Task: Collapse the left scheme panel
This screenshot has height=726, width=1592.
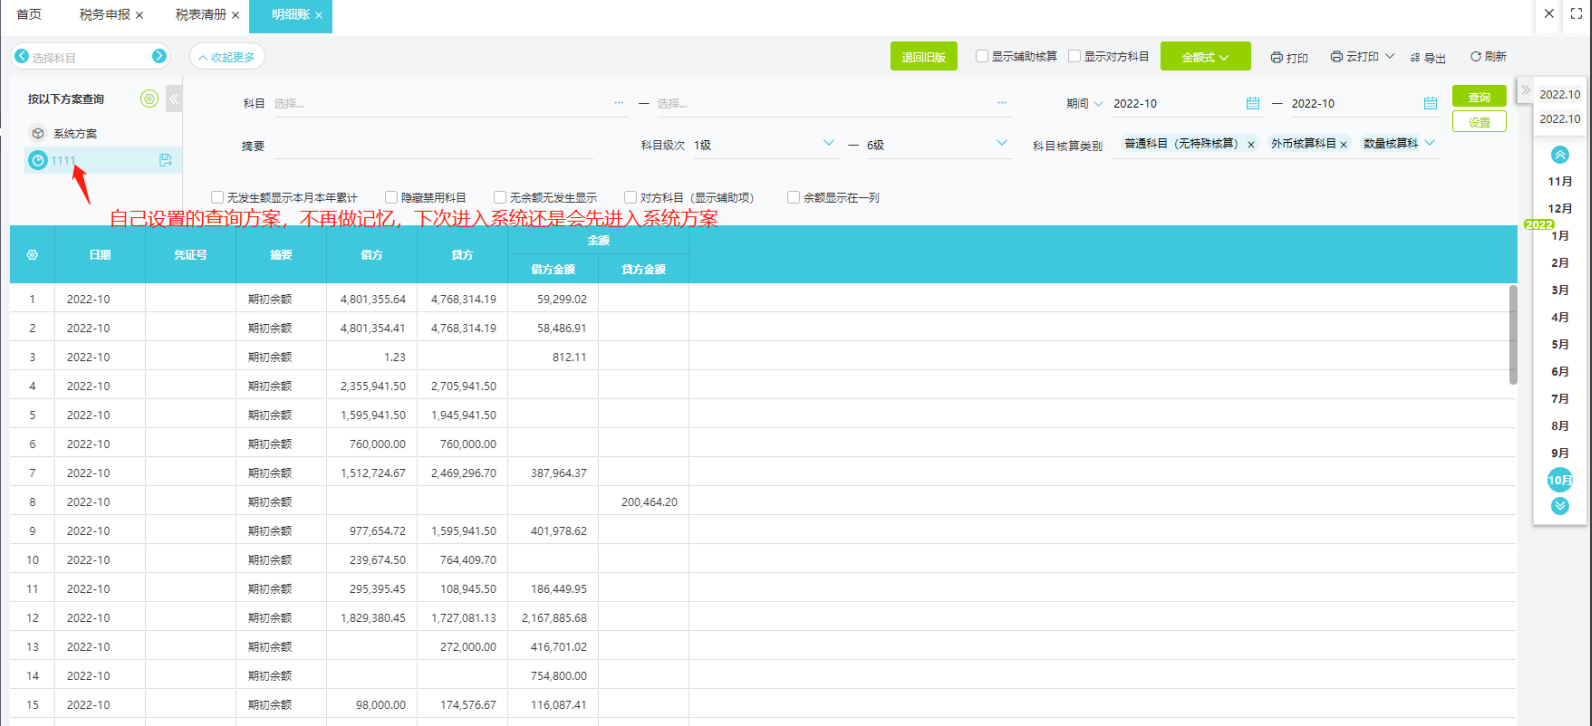Action: coord(174,99)
